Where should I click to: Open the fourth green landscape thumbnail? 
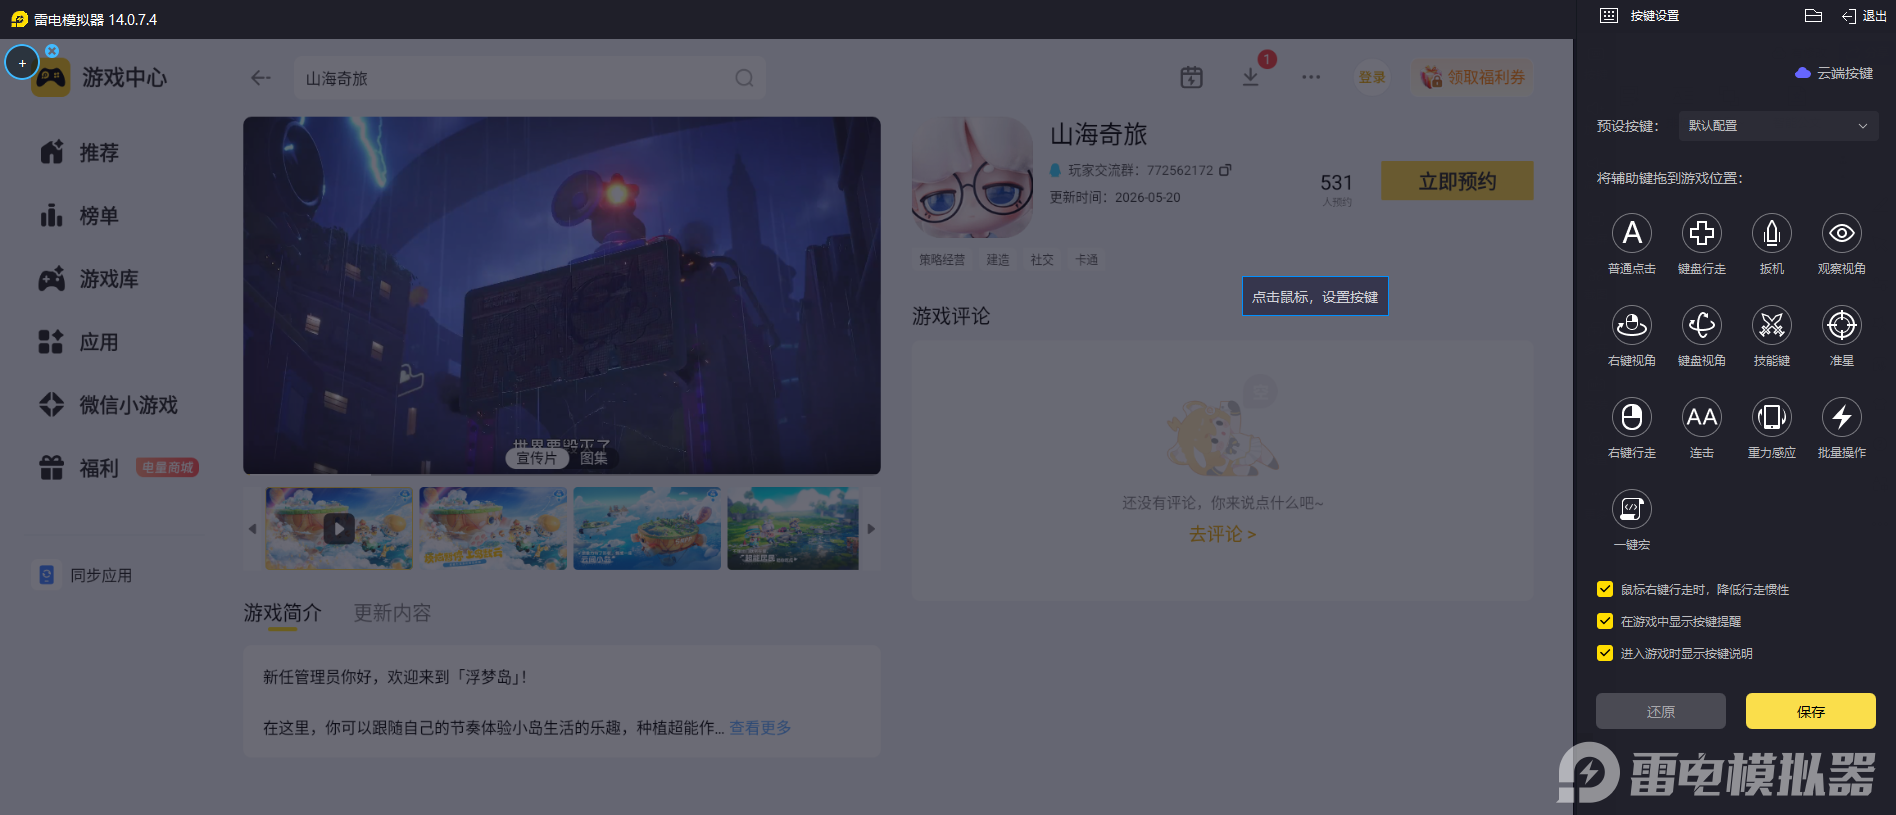[793, 528]
